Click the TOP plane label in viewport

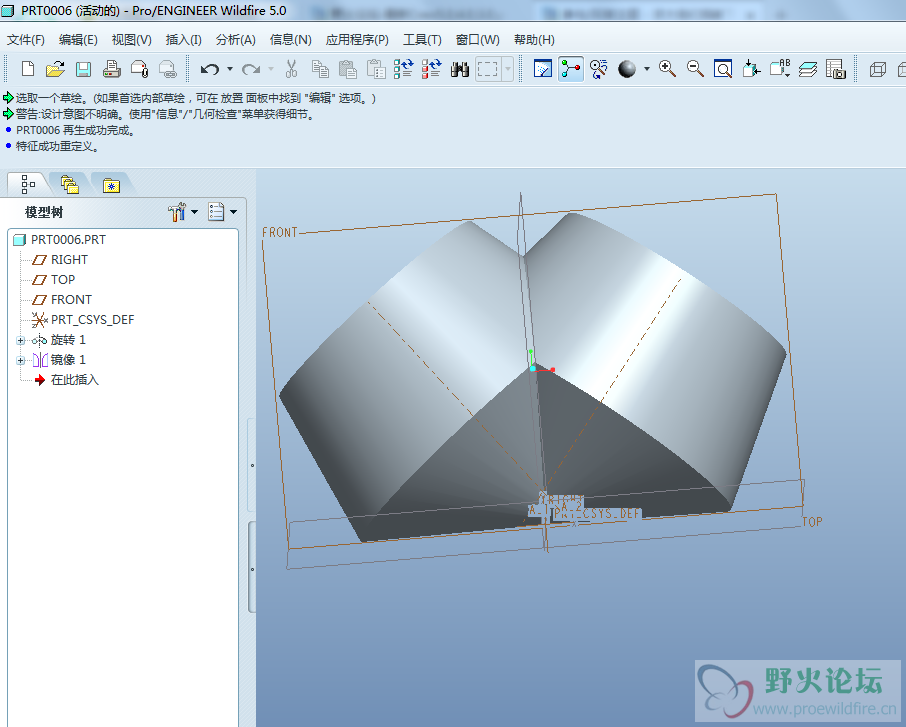[812, 522]
